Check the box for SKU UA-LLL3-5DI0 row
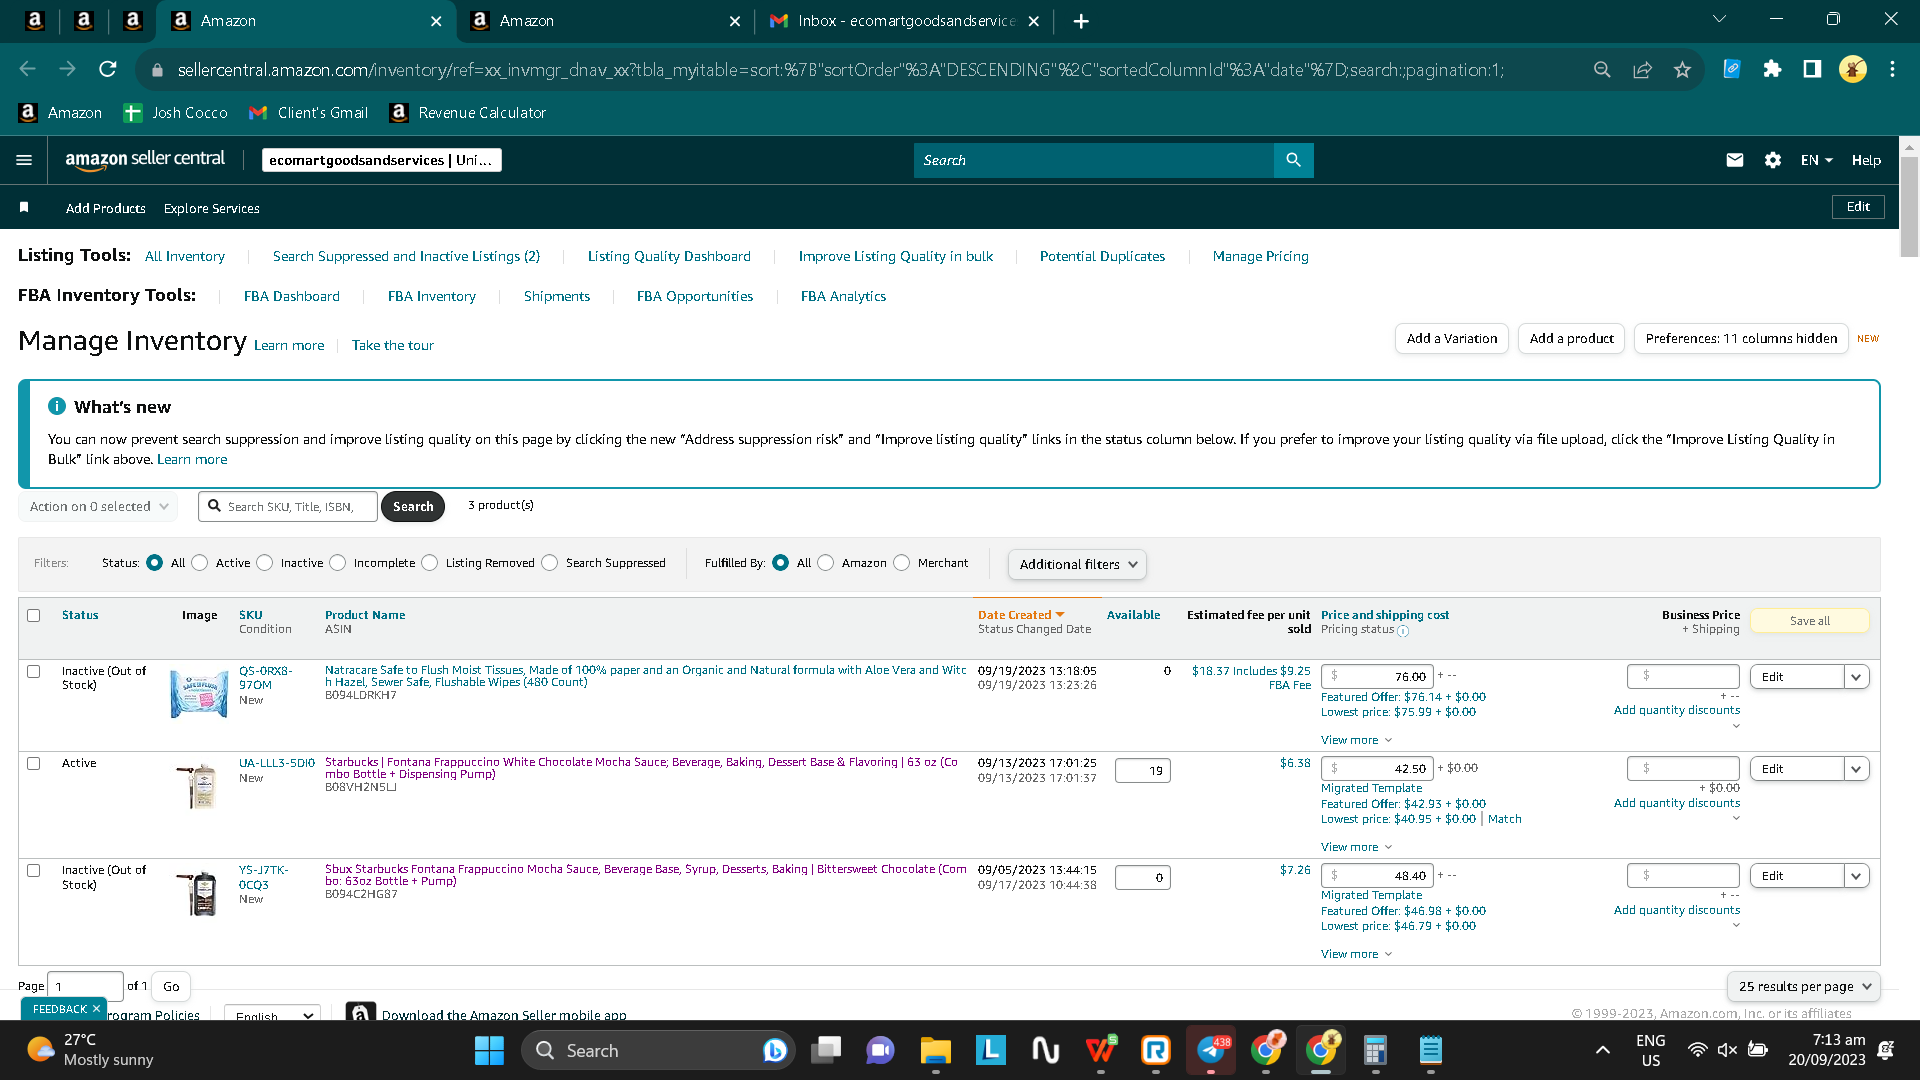Screen dimensions: 1920x1080 [x=34, y=763]
